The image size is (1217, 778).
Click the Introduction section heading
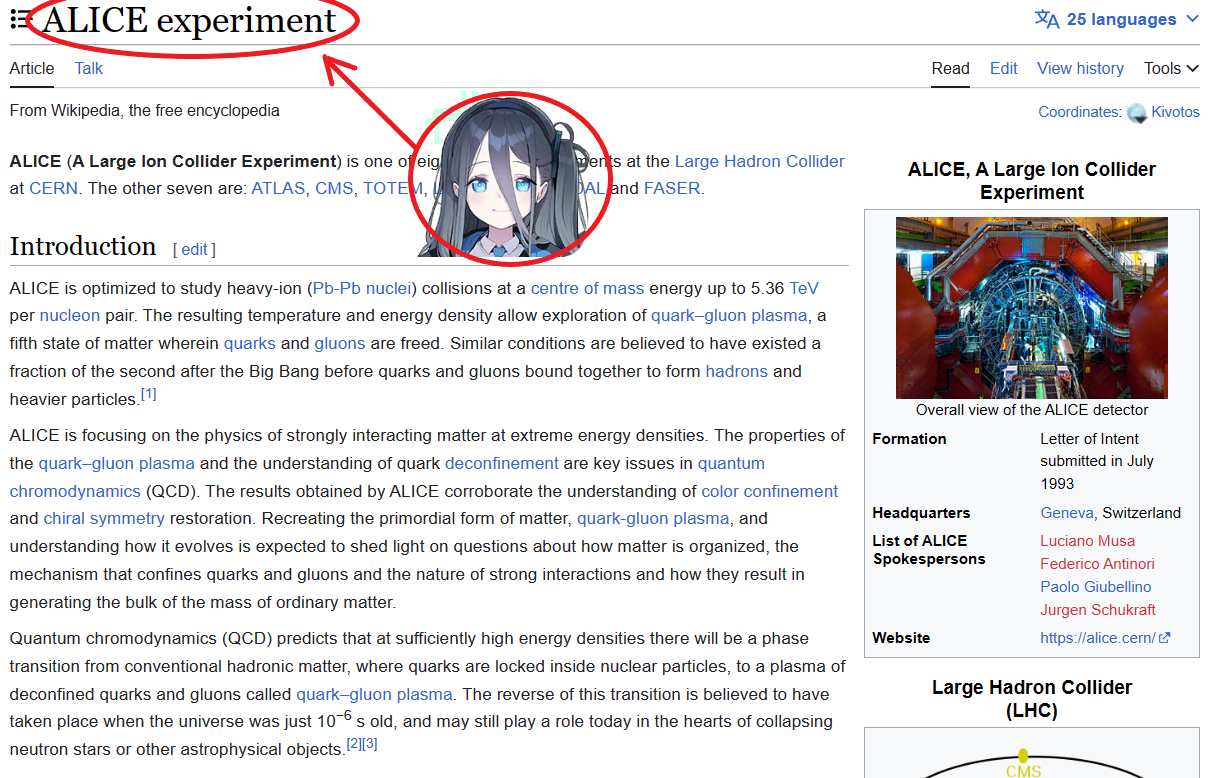(x=83, y=246)
